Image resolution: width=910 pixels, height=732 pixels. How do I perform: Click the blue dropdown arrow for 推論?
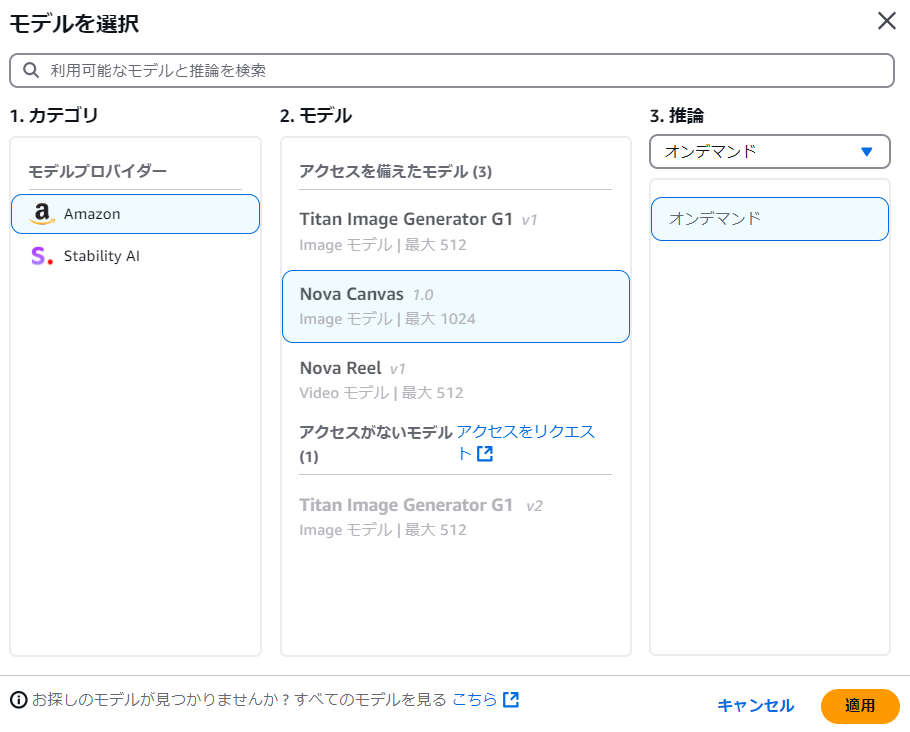pos(866,152)
